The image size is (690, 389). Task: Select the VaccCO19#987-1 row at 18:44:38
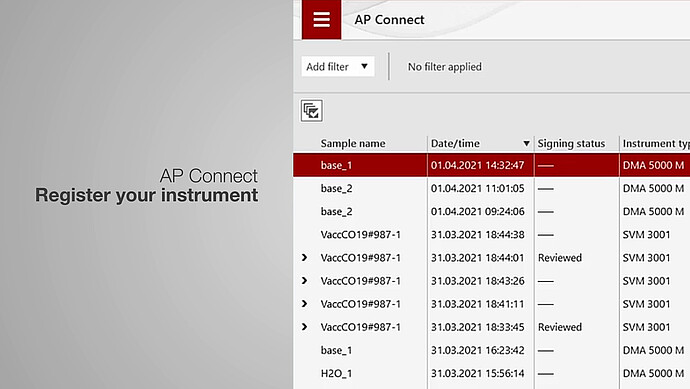tap(492, 235)
